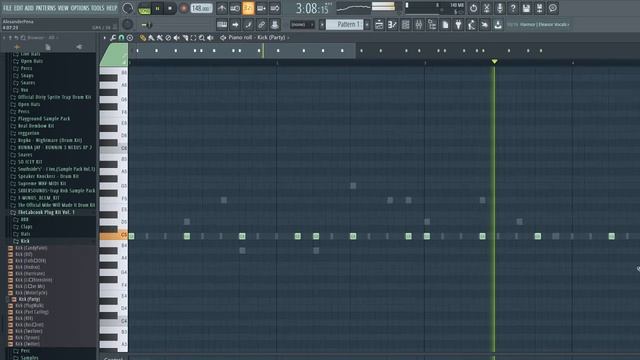640x360 pixels.
Task: Adjust the master volume knob
Action: pyautogui.click(x=127, y=8)
